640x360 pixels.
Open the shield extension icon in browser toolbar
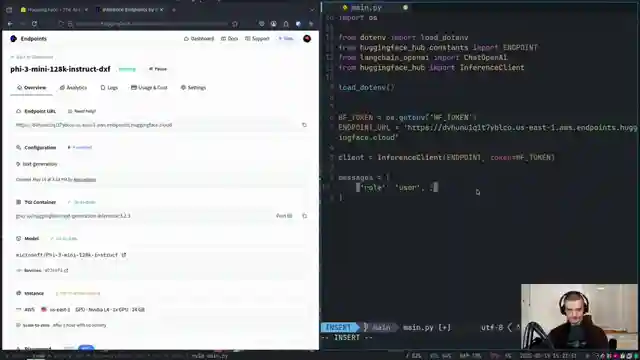[x=262, y=24]
